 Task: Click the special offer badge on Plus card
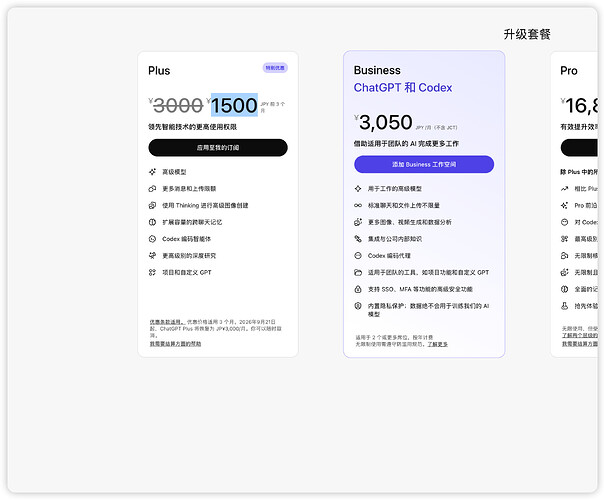pos(275,68)
